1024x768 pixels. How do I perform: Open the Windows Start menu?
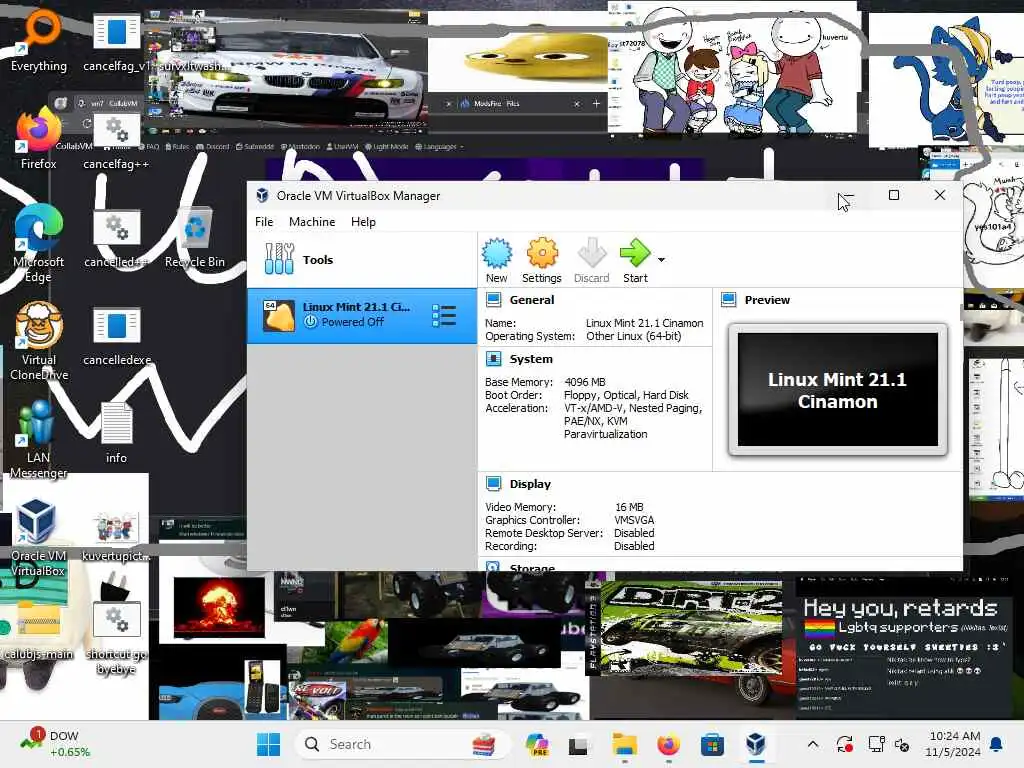tap(268, 744)
